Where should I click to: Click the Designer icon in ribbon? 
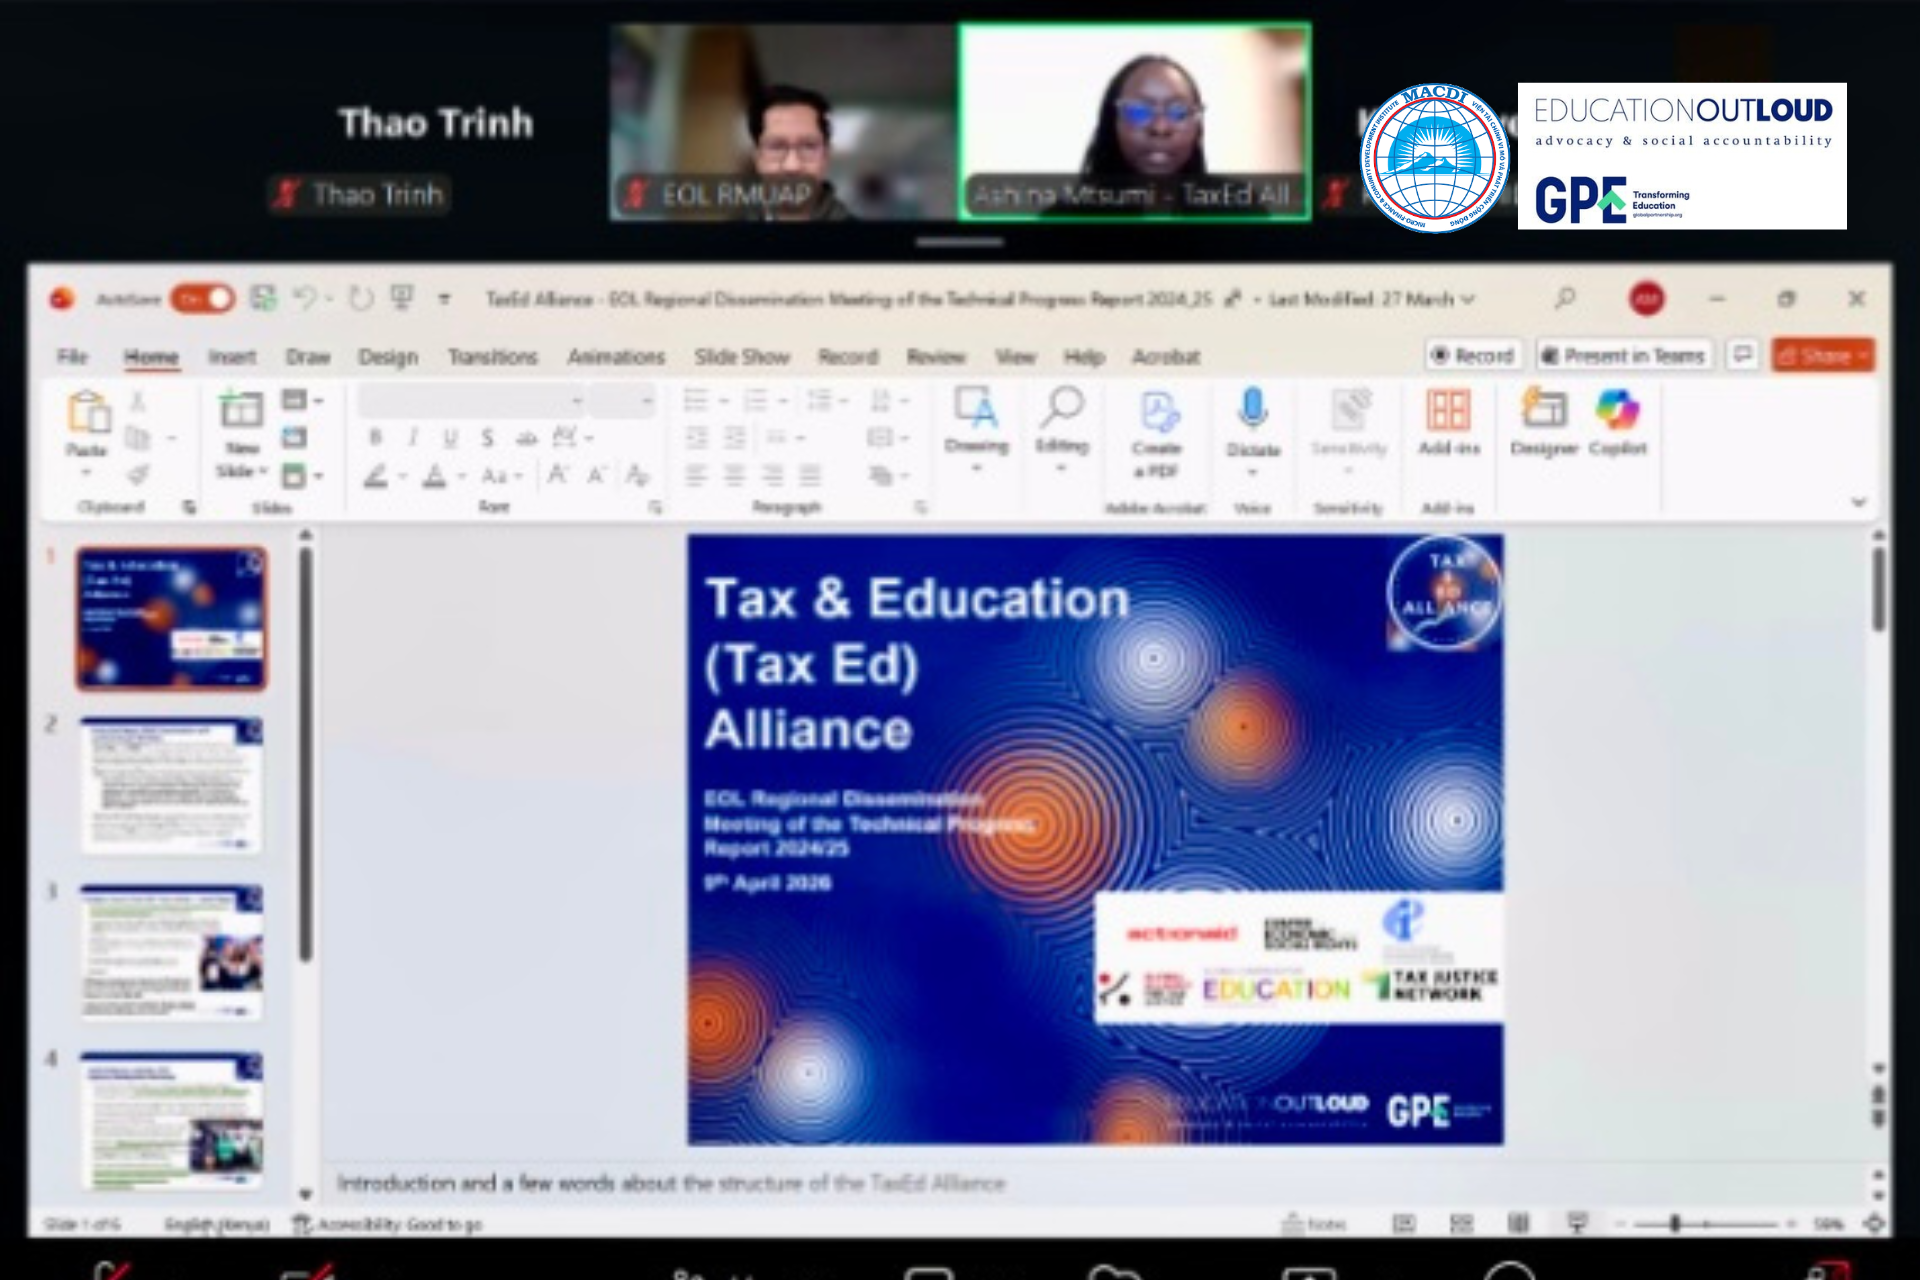[x=1543, y=411]
